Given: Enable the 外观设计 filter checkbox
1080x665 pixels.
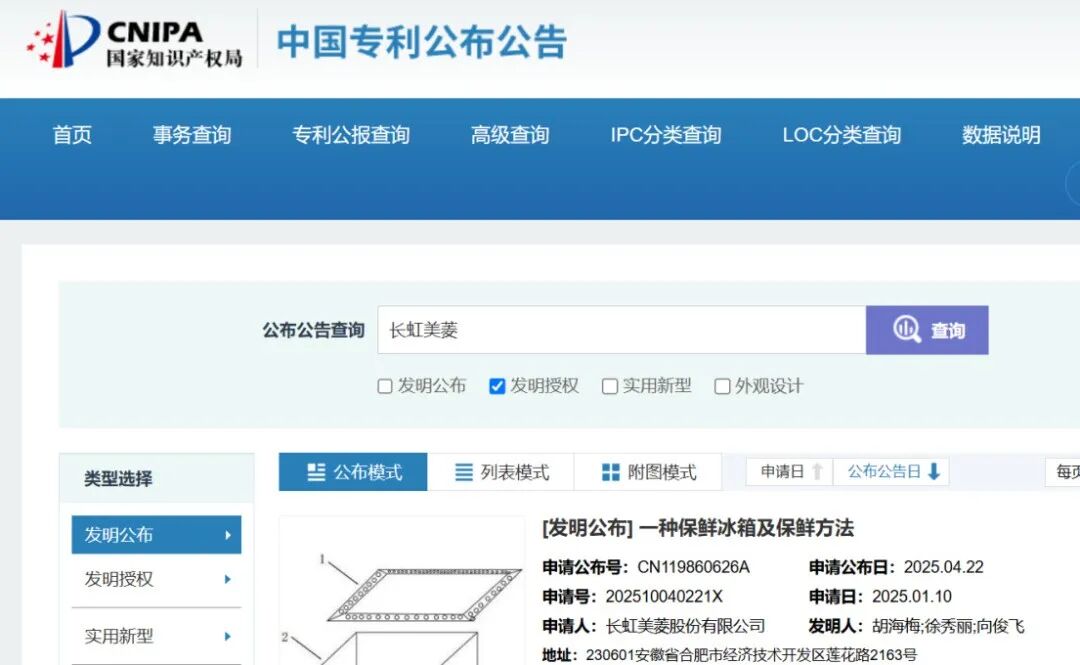Looking at the screenshot, I should tap(722, 386).
